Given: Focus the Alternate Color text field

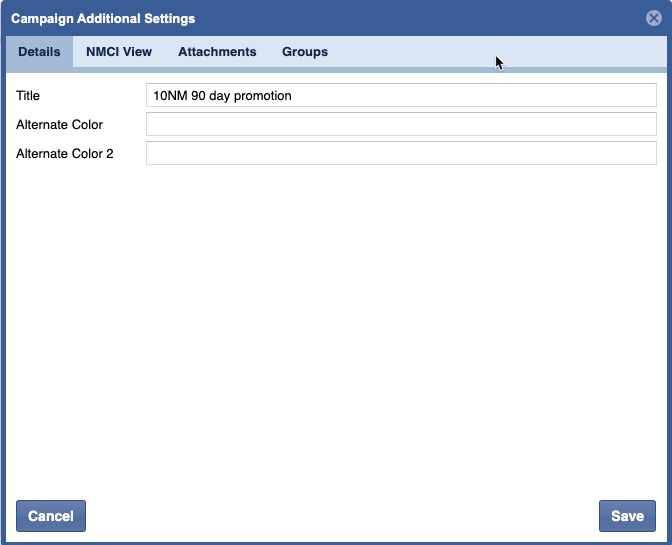Looking at the screenshot, I should click(x=401, y=125).
